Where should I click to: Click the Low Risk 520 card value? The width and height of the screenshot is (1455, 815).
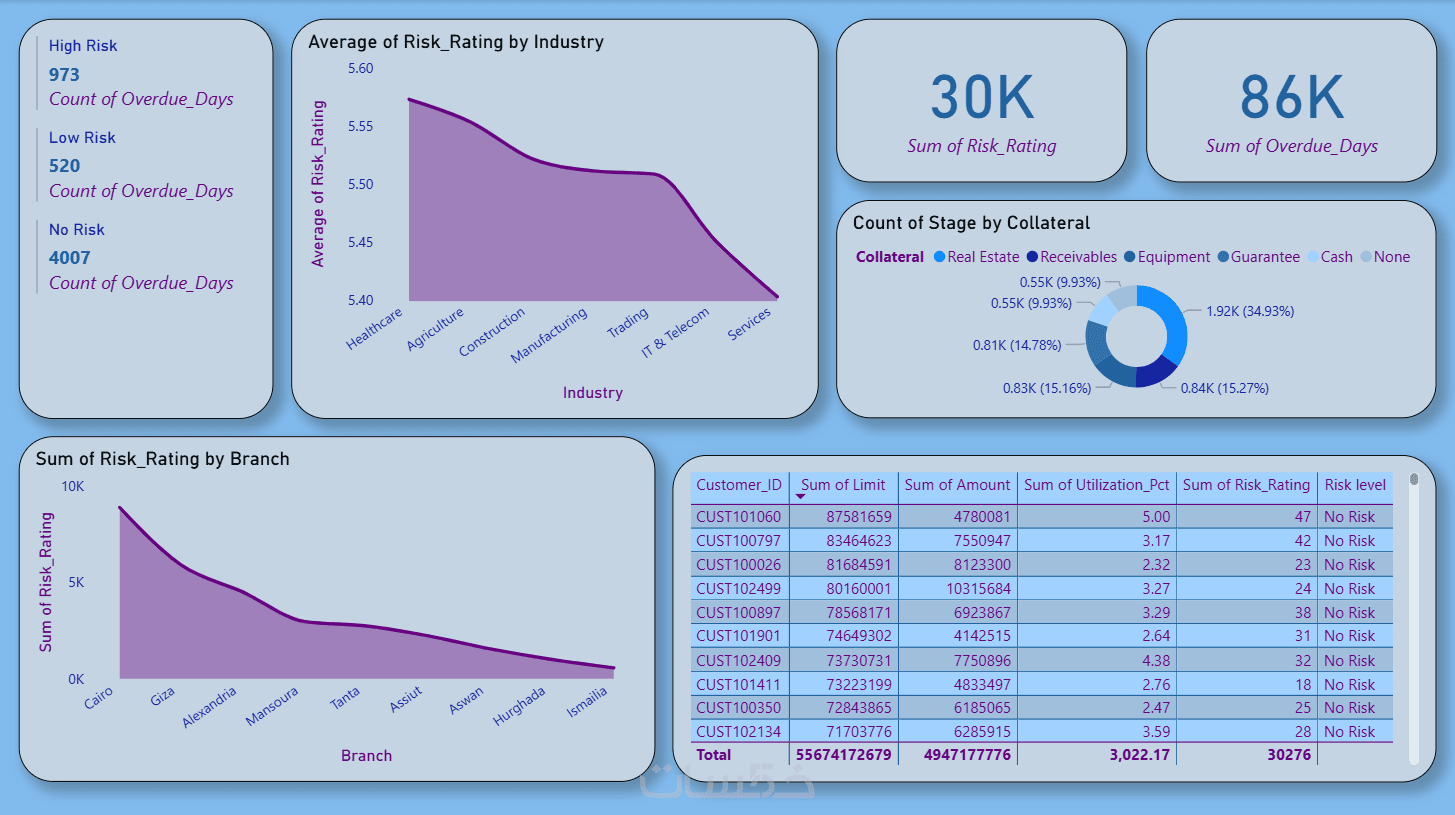pyautogui.click(x=64, y=166)
